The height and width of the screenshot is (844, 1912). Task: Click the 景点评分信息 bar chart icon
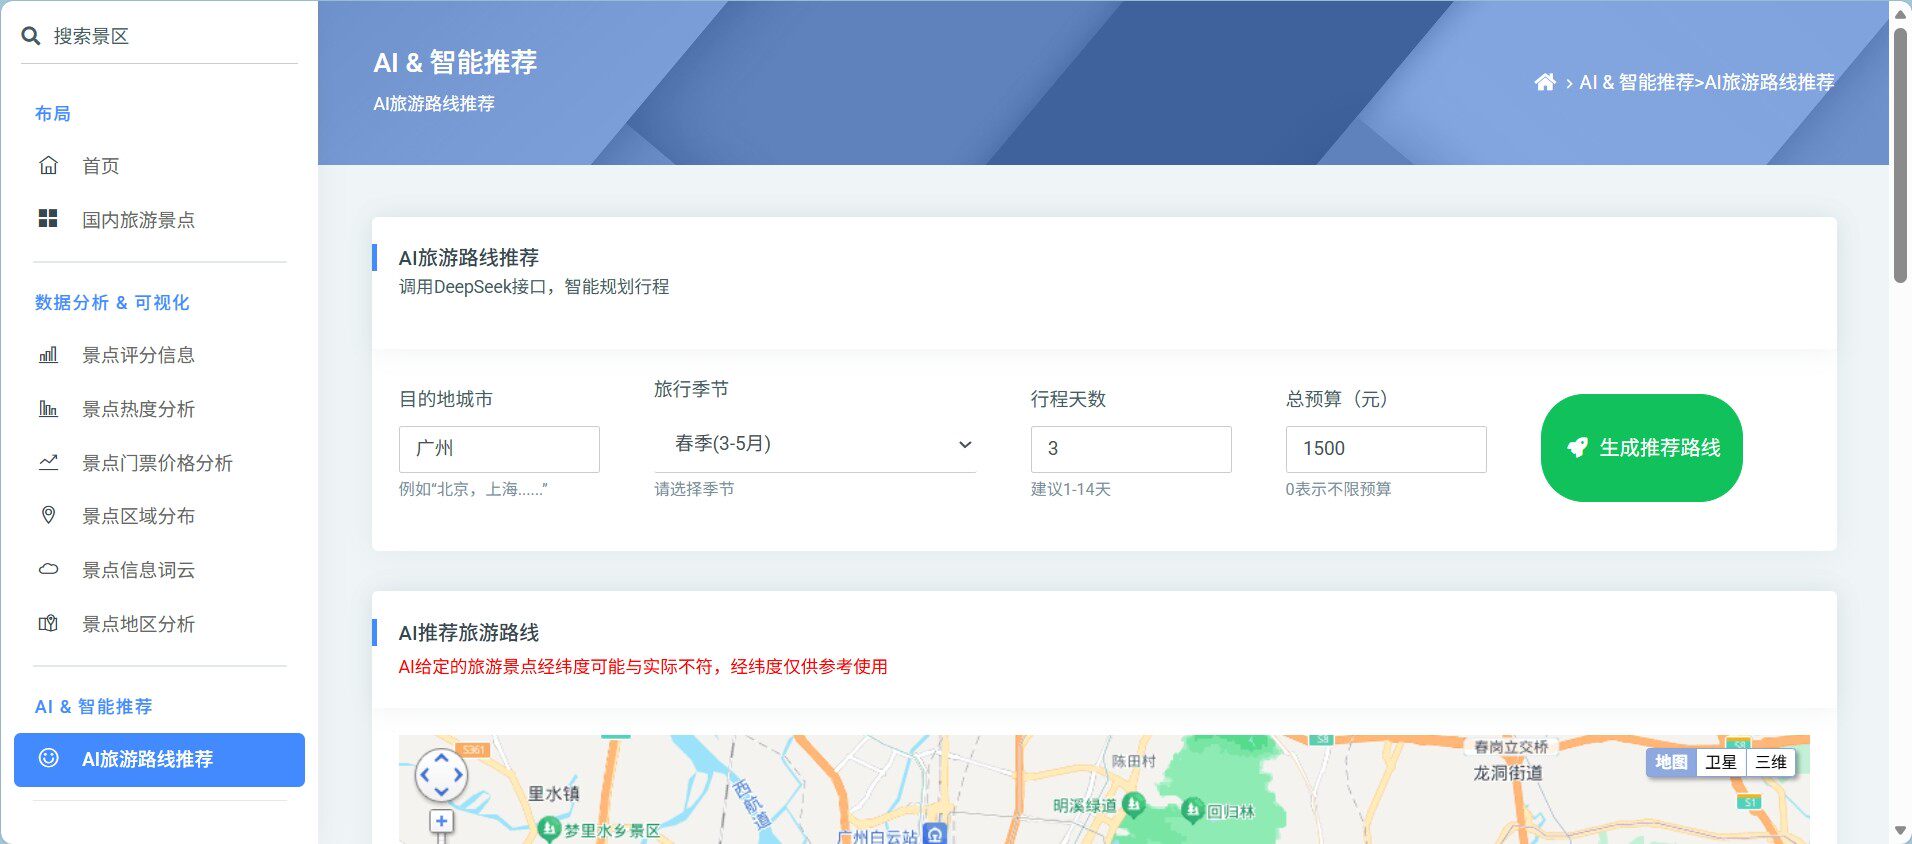coord(48,355)
